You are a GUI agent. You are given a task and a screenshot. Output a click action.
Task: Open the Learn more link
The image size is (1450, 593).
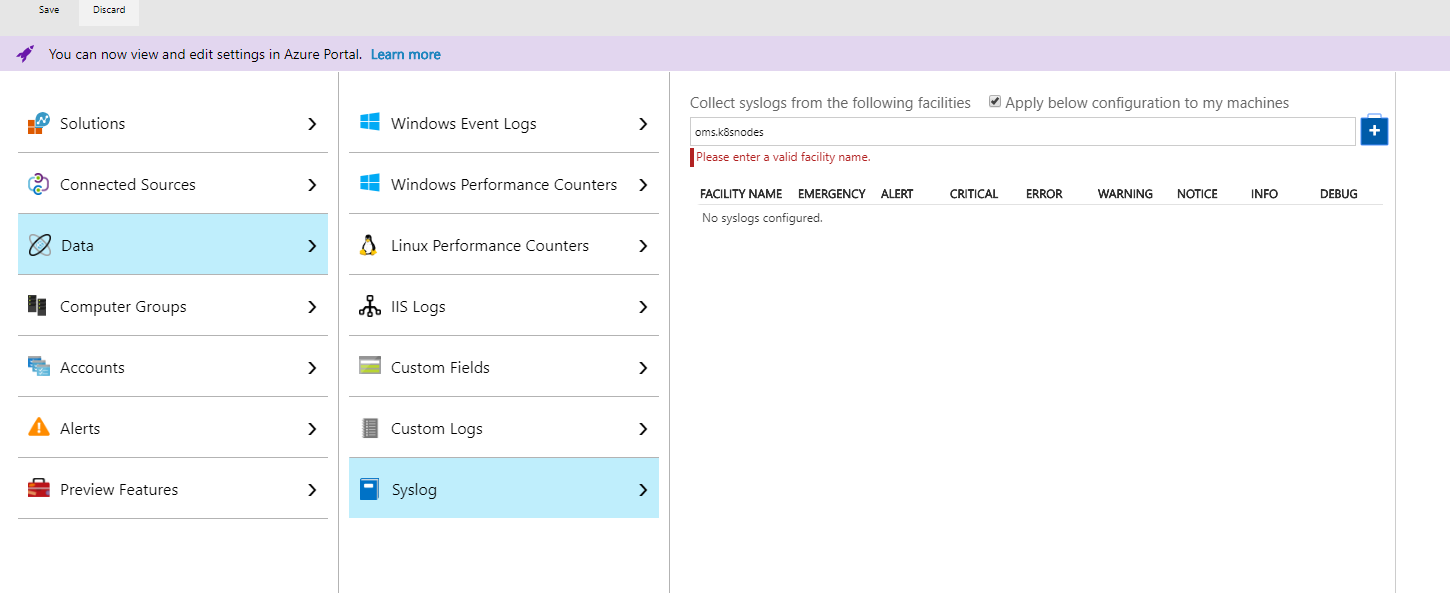coord(405,54)
